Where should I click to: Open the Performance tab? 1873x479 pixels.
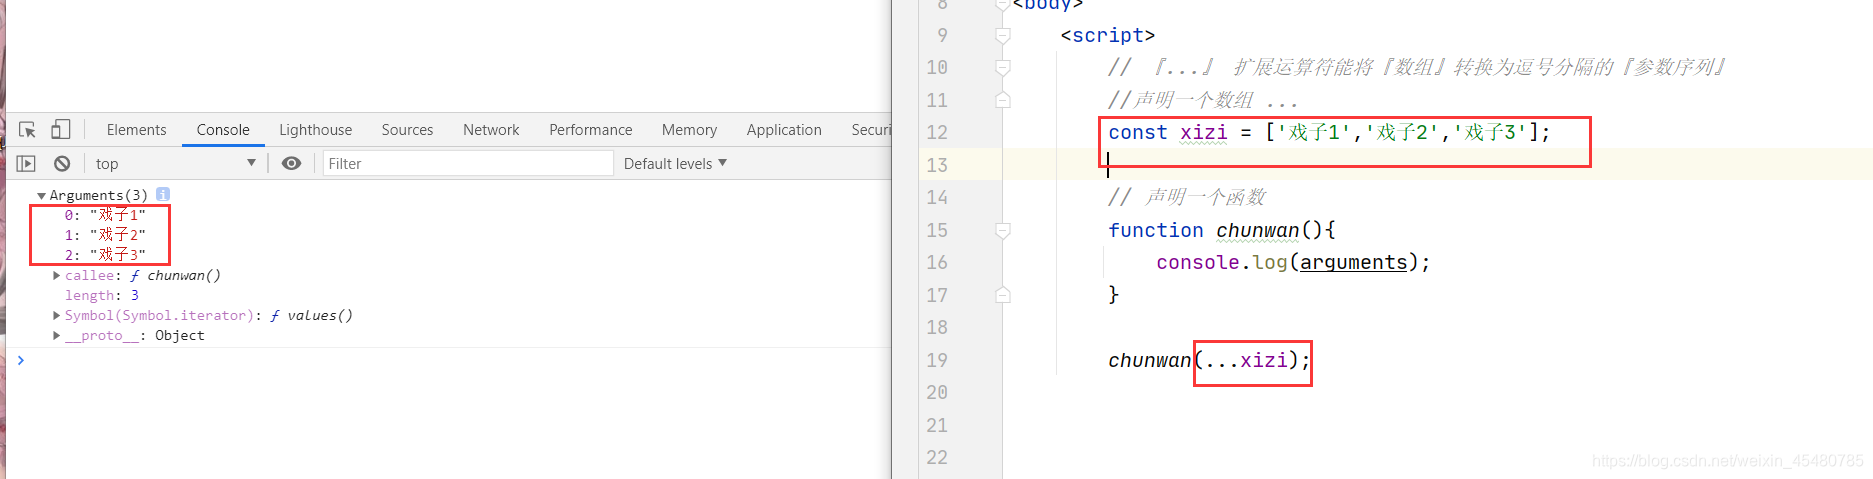(590, 130)
